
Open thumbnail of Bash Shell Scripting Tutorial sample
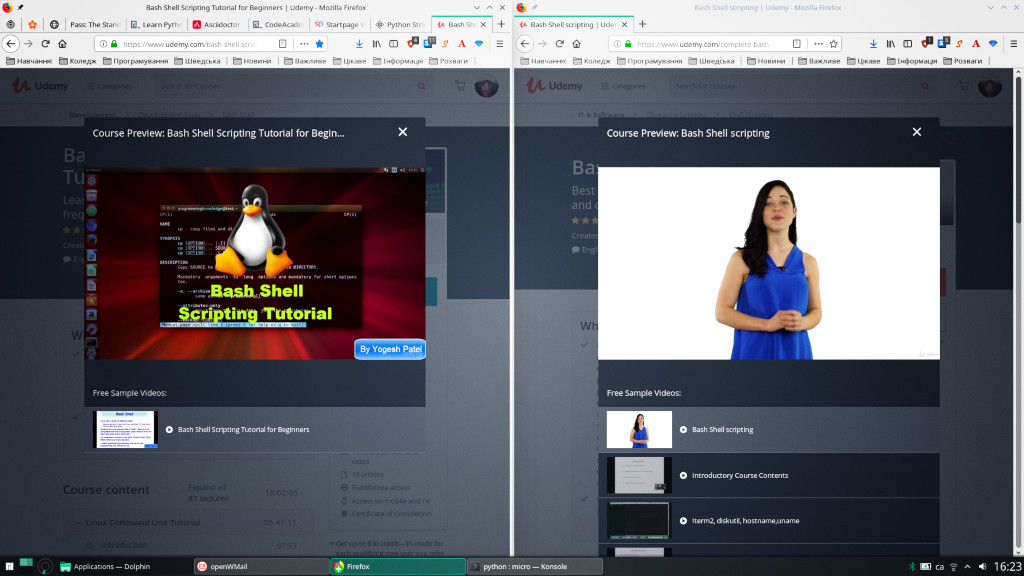tap(125, 429)
